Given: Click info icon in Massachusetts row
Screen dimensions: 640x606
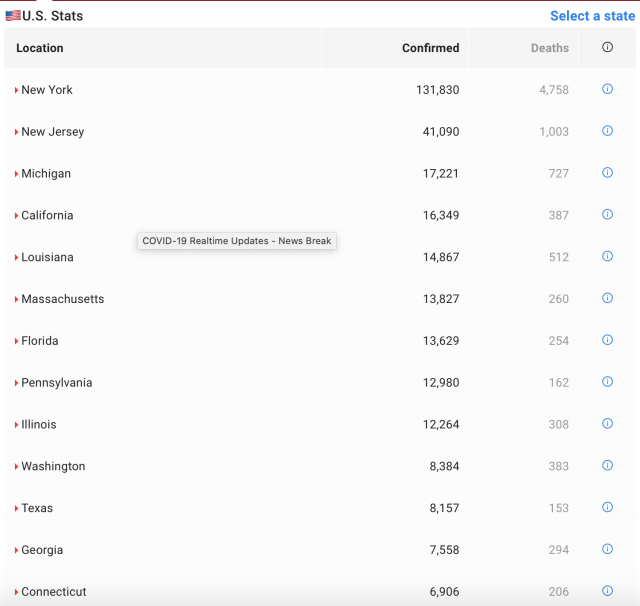Looking at the screenshot, I should click(x=607, y=298).
